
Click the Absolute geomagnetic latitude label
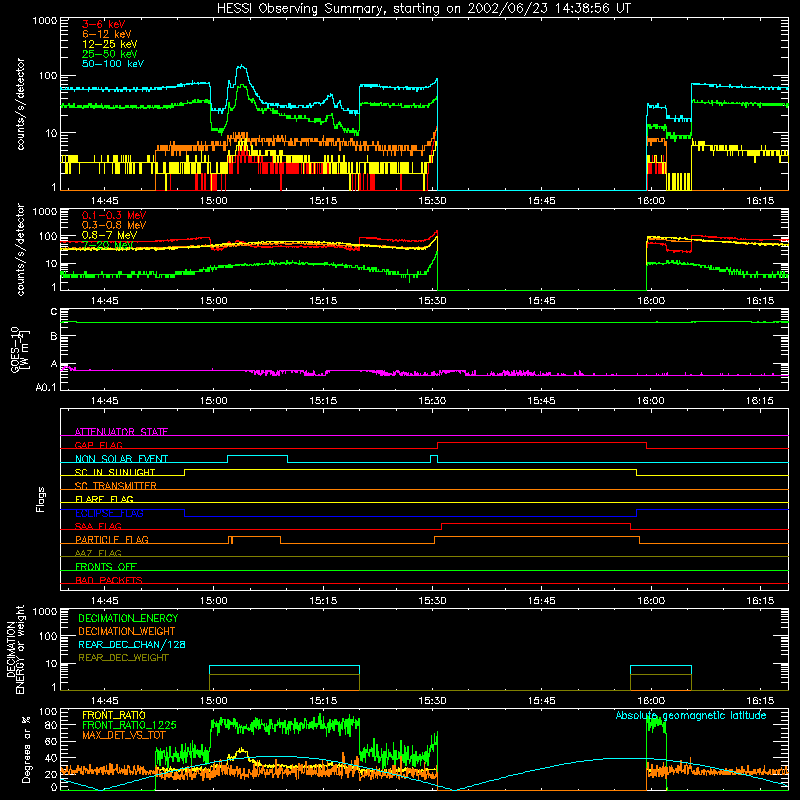(691, 715)
